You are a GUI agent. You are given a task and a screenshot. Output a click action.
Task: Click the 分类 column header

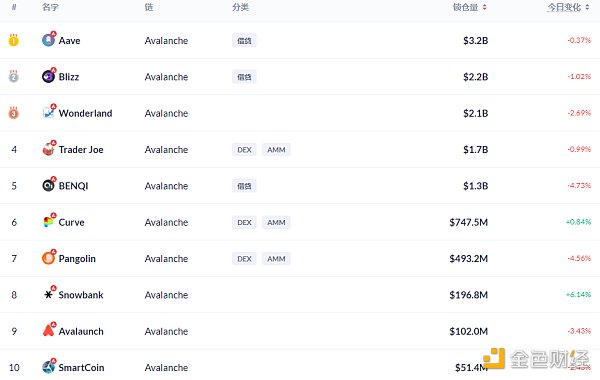240,7
